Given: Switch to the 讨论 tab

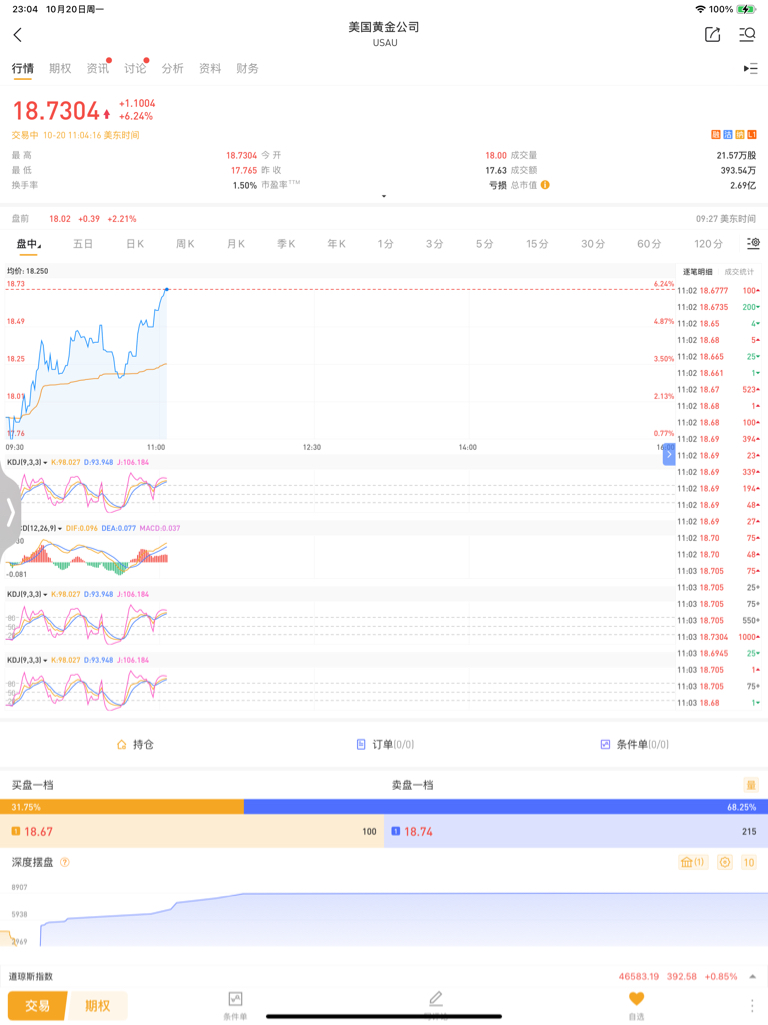Looking at the screenshot, I should (135, 69).
